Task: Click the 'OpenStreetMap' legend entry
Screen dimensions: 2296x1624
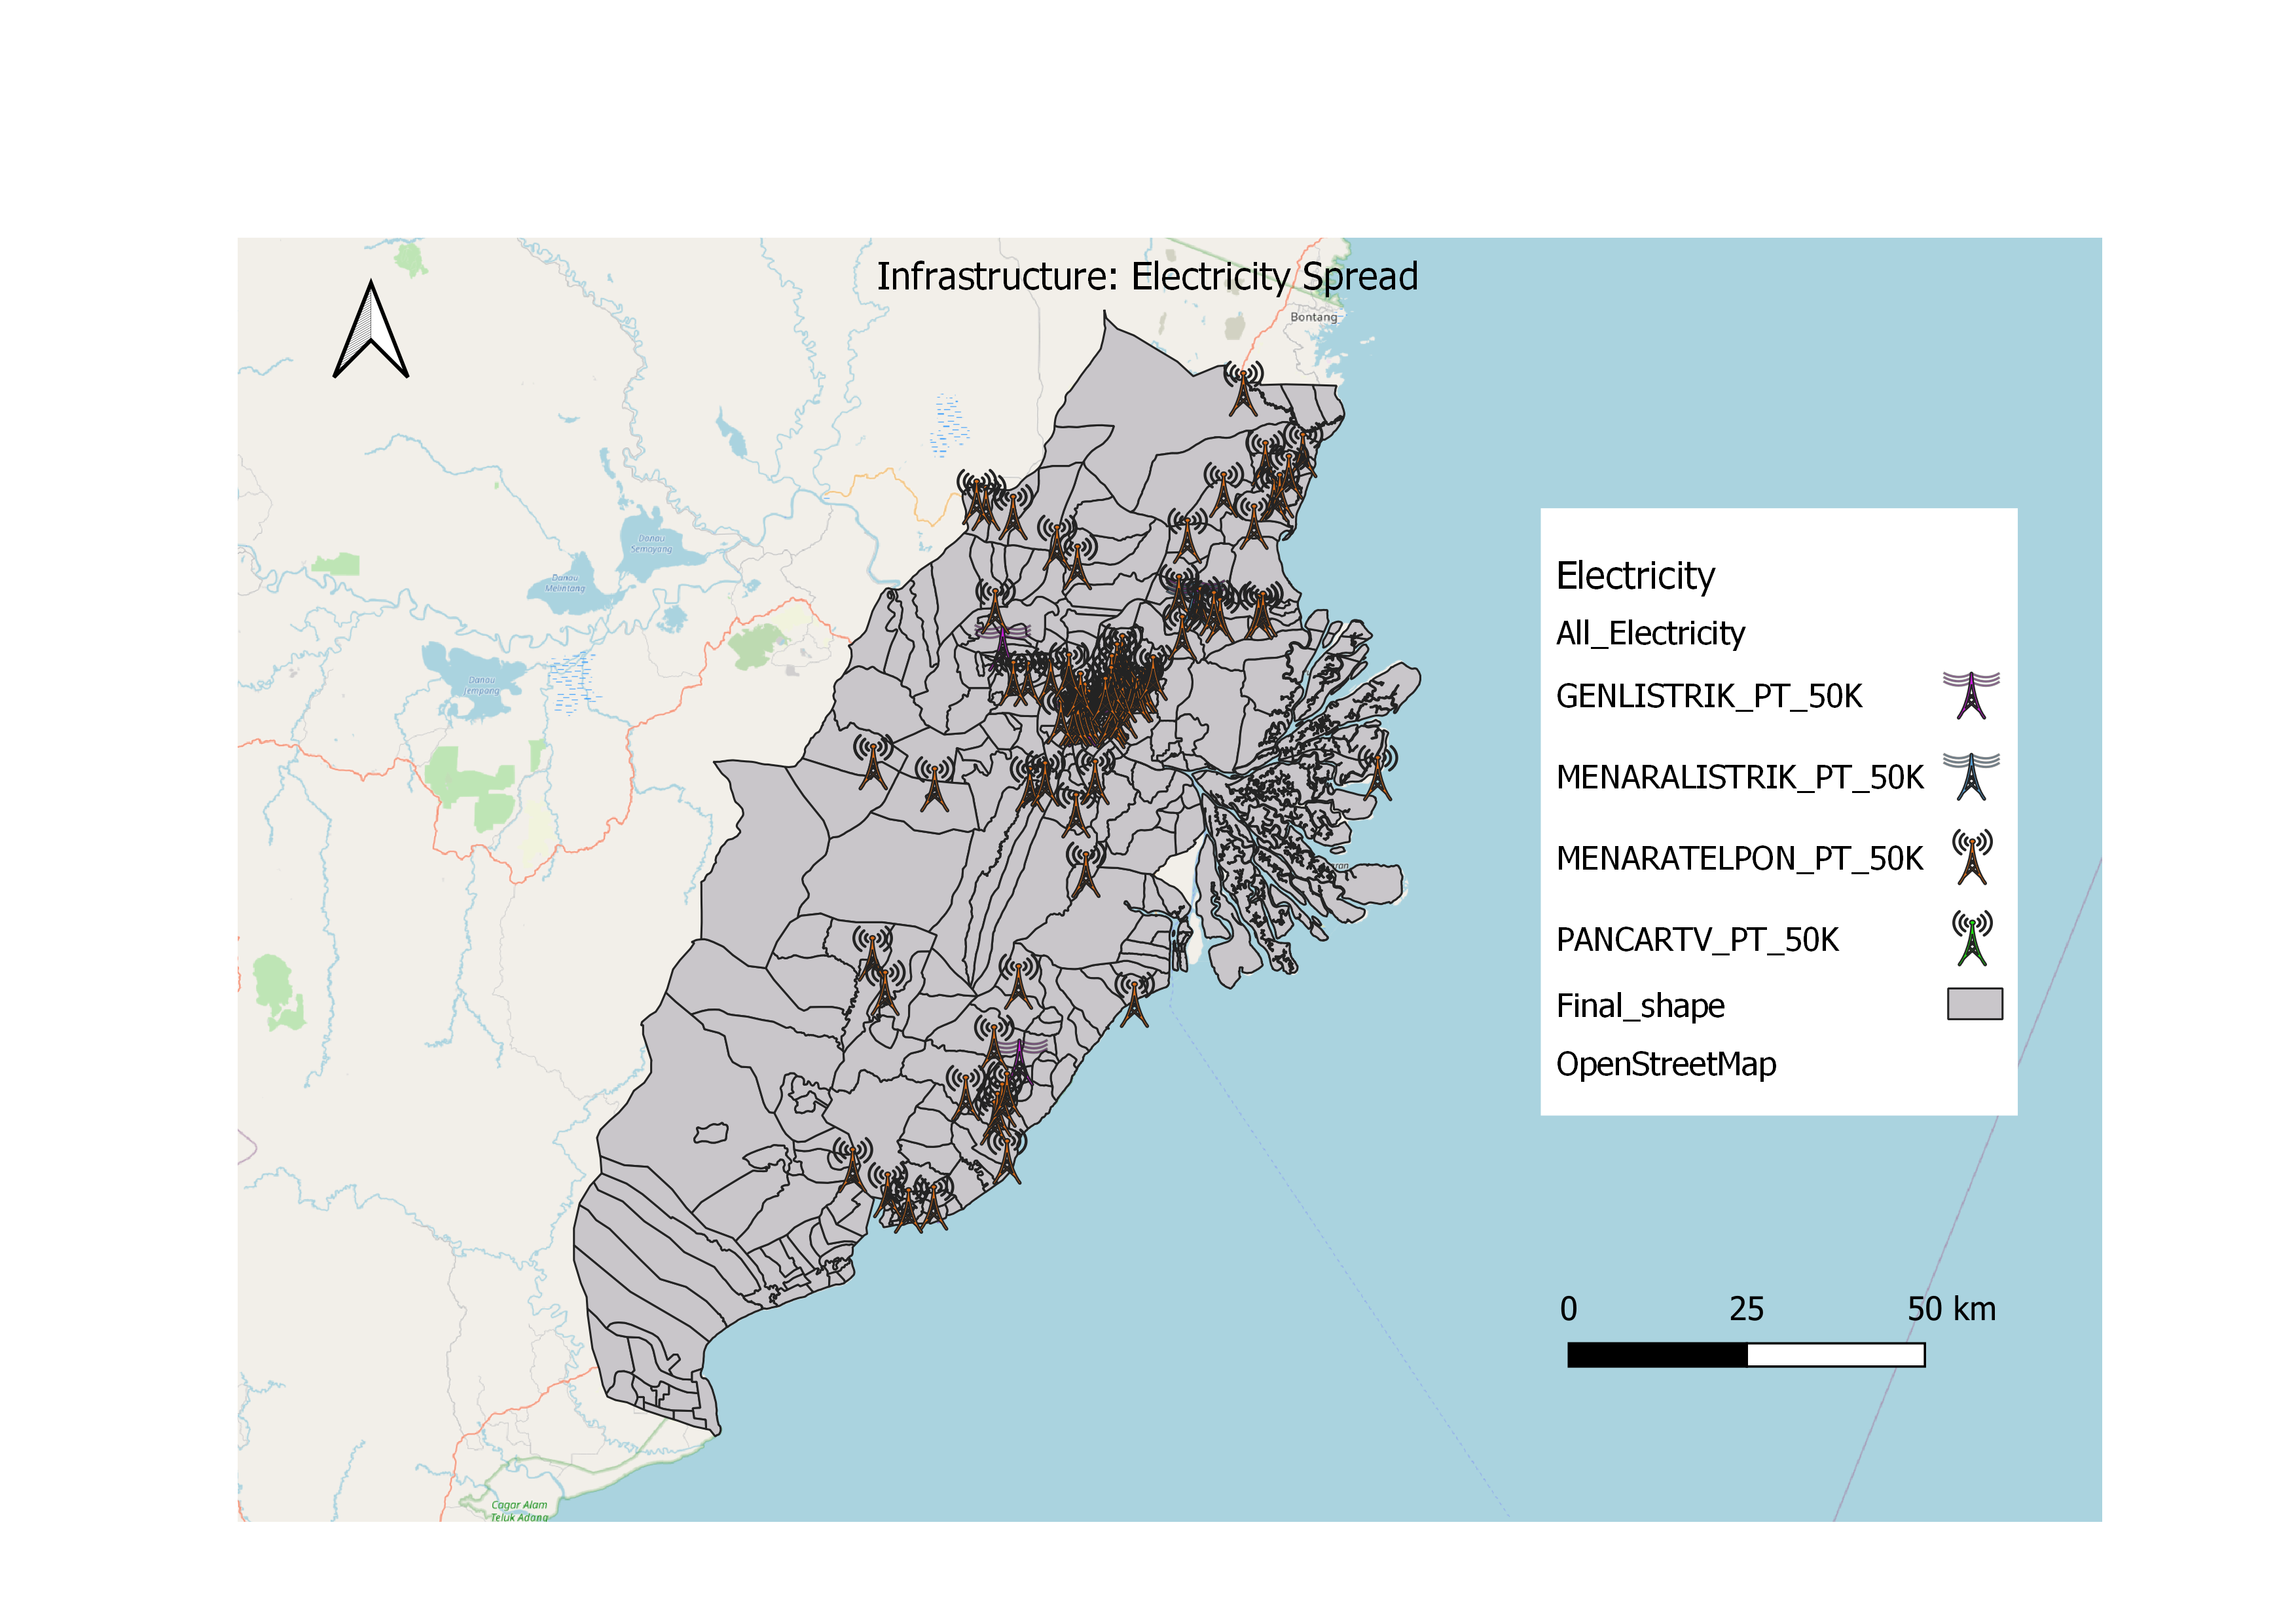Action: pos(1666,1064)
